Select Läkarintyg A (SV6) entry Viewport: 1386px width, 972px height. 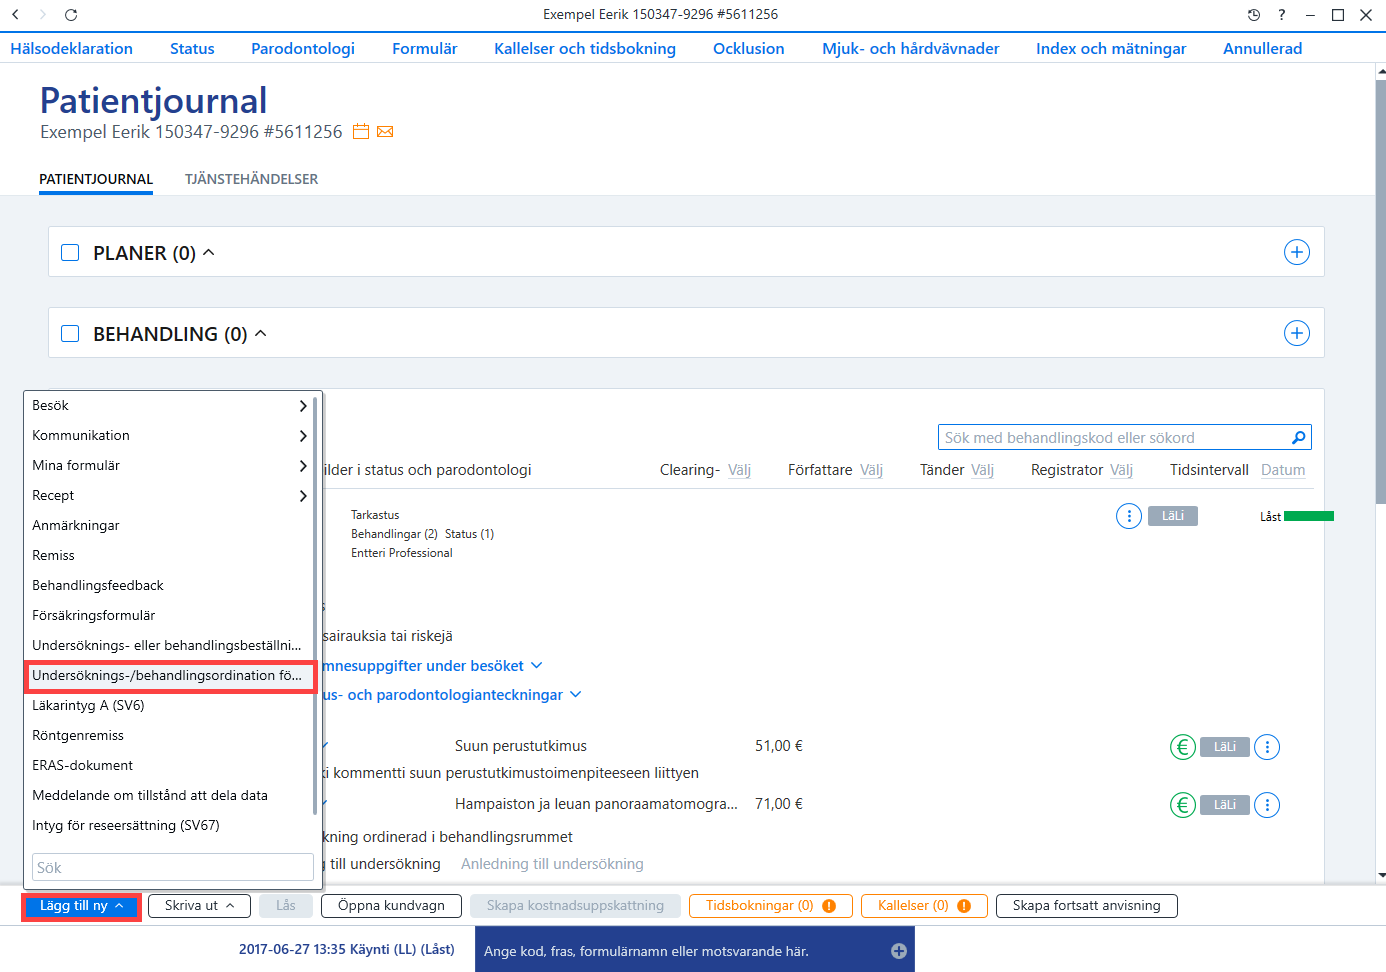pos(168,706)
